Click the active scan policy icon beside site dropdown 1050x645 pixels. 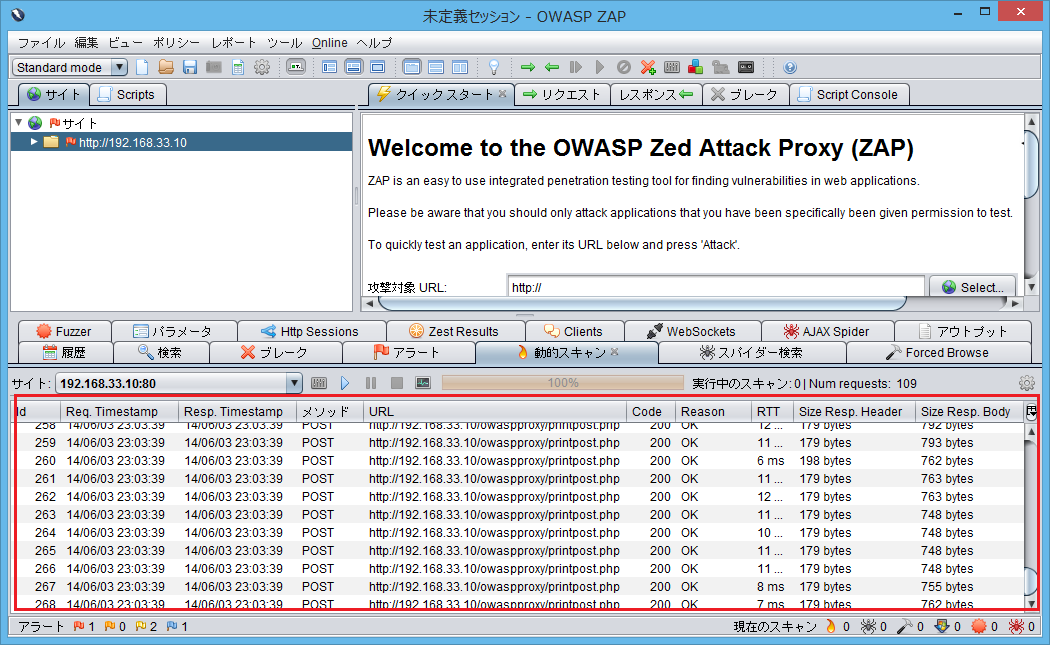319,383
